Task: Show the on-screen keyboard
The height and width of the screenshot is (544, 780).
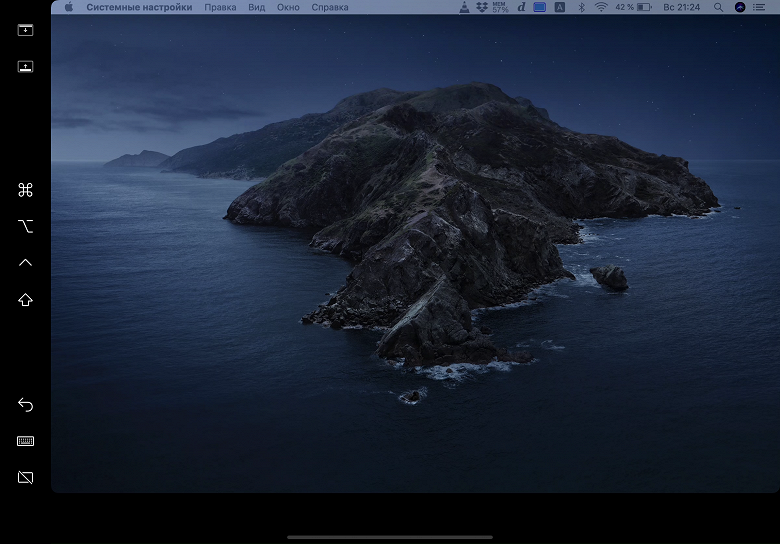Action: 25,441
